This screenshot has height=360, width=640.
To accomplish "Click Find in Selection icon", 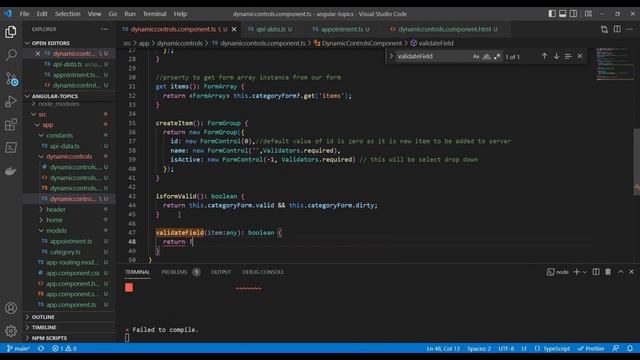I will [568, 56].
